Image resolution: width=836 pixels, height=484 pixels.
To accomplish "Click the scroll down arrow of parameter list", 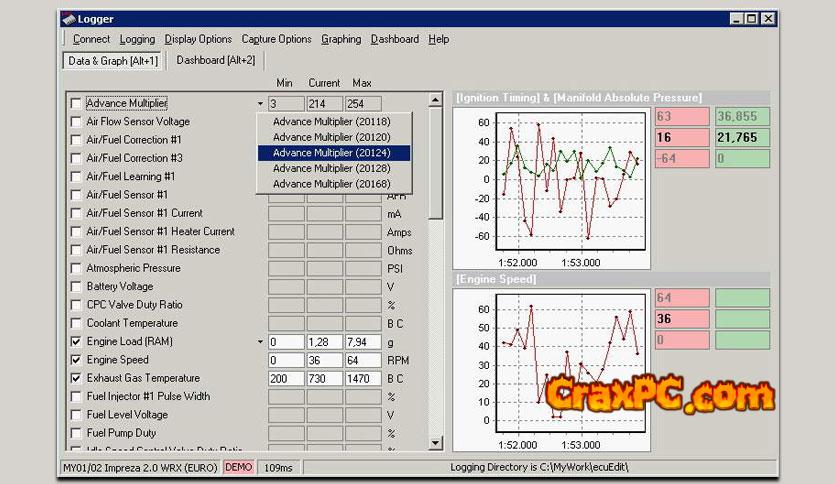I will pyautogui.click(x=435, y=443).
